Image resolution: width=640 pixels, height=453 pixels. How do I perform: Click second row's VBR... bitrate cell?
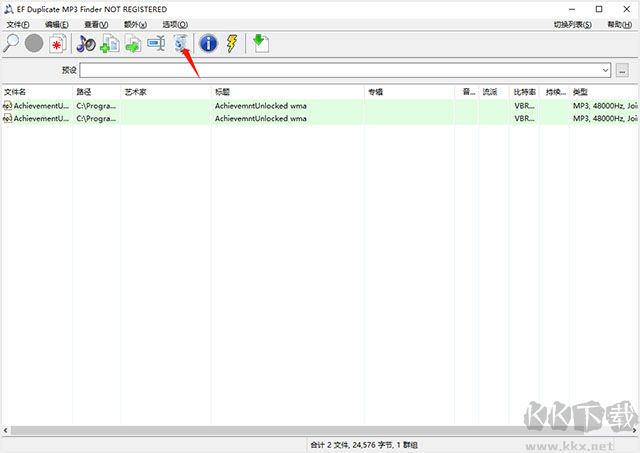point(524,118)
